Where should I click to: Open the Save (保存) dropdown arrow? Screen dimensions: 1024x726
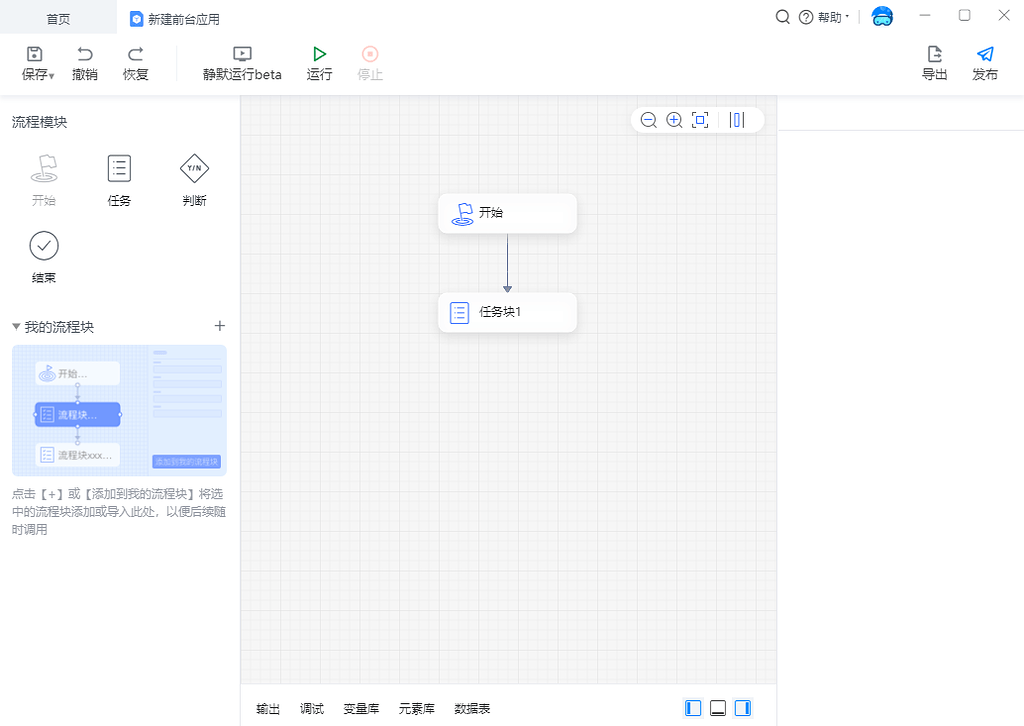click(52, 76)
